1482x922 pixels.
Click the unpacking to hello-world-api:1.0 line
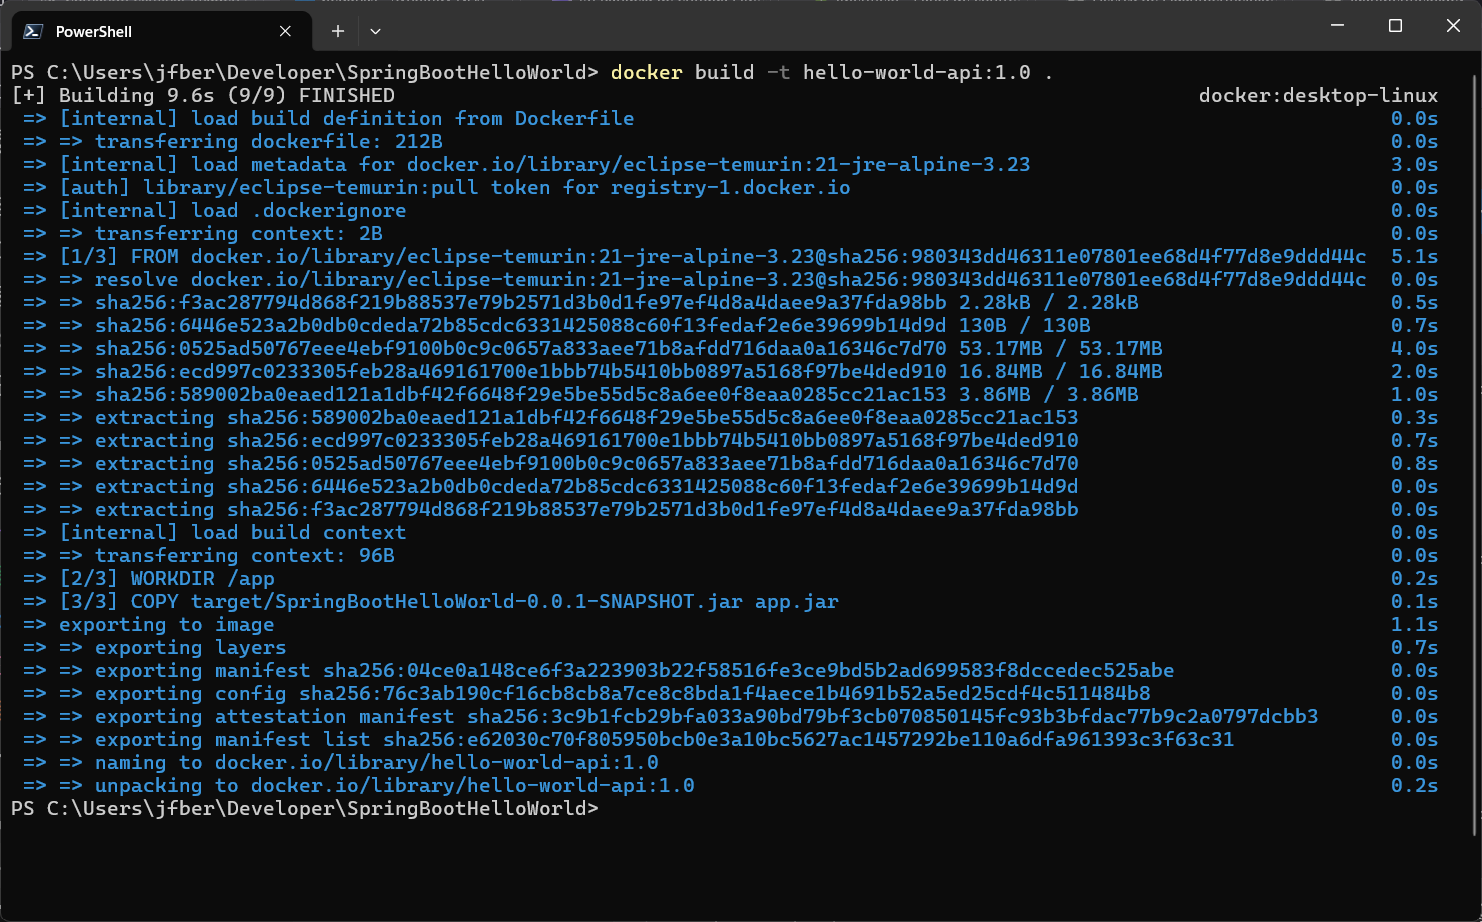point(395,785)
